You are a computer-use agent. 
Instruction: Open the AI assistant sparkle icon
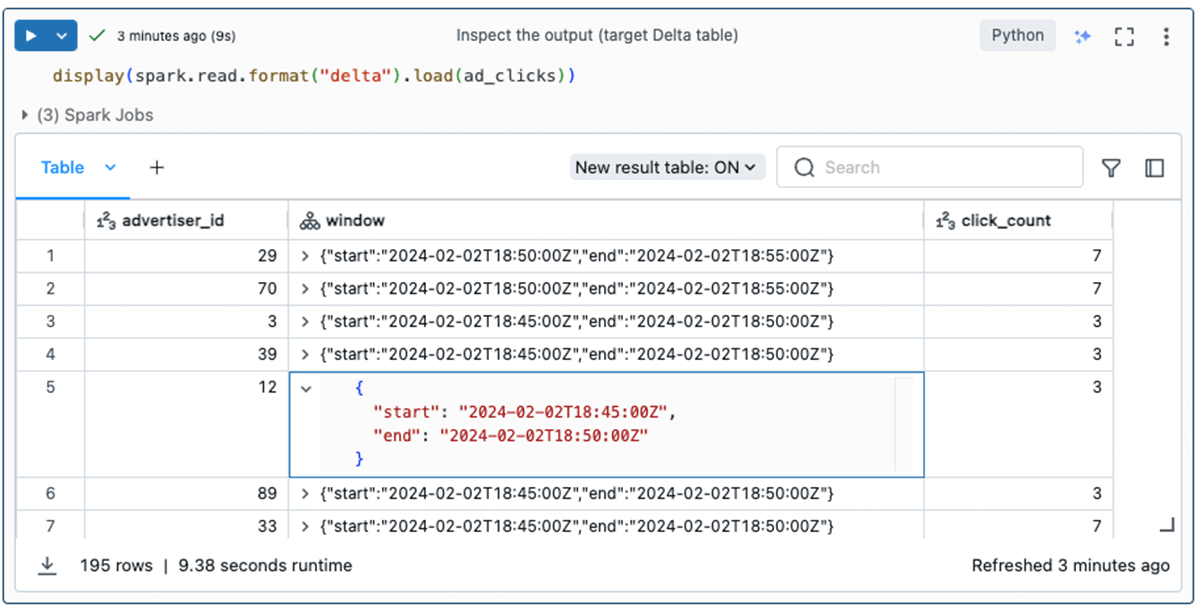[x=1082, y=36]
